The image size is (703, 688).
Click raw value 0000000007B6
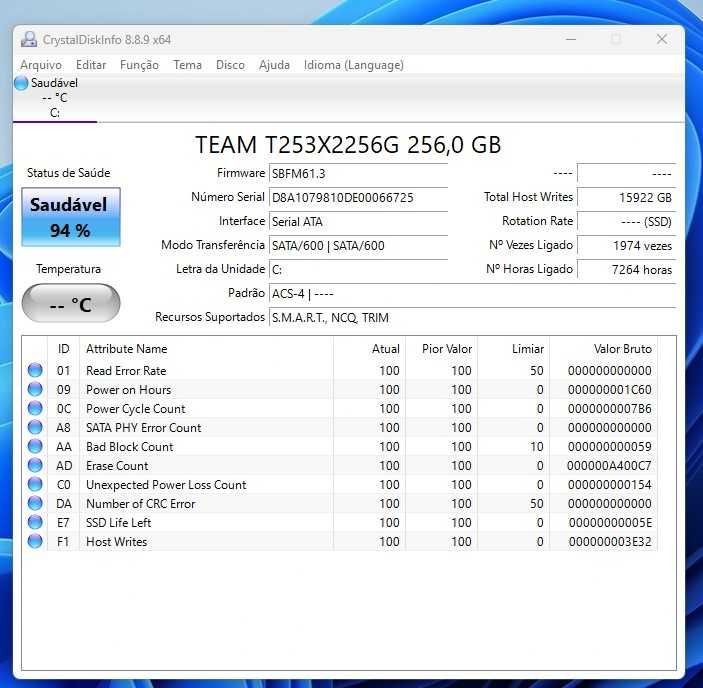(609, 409)
